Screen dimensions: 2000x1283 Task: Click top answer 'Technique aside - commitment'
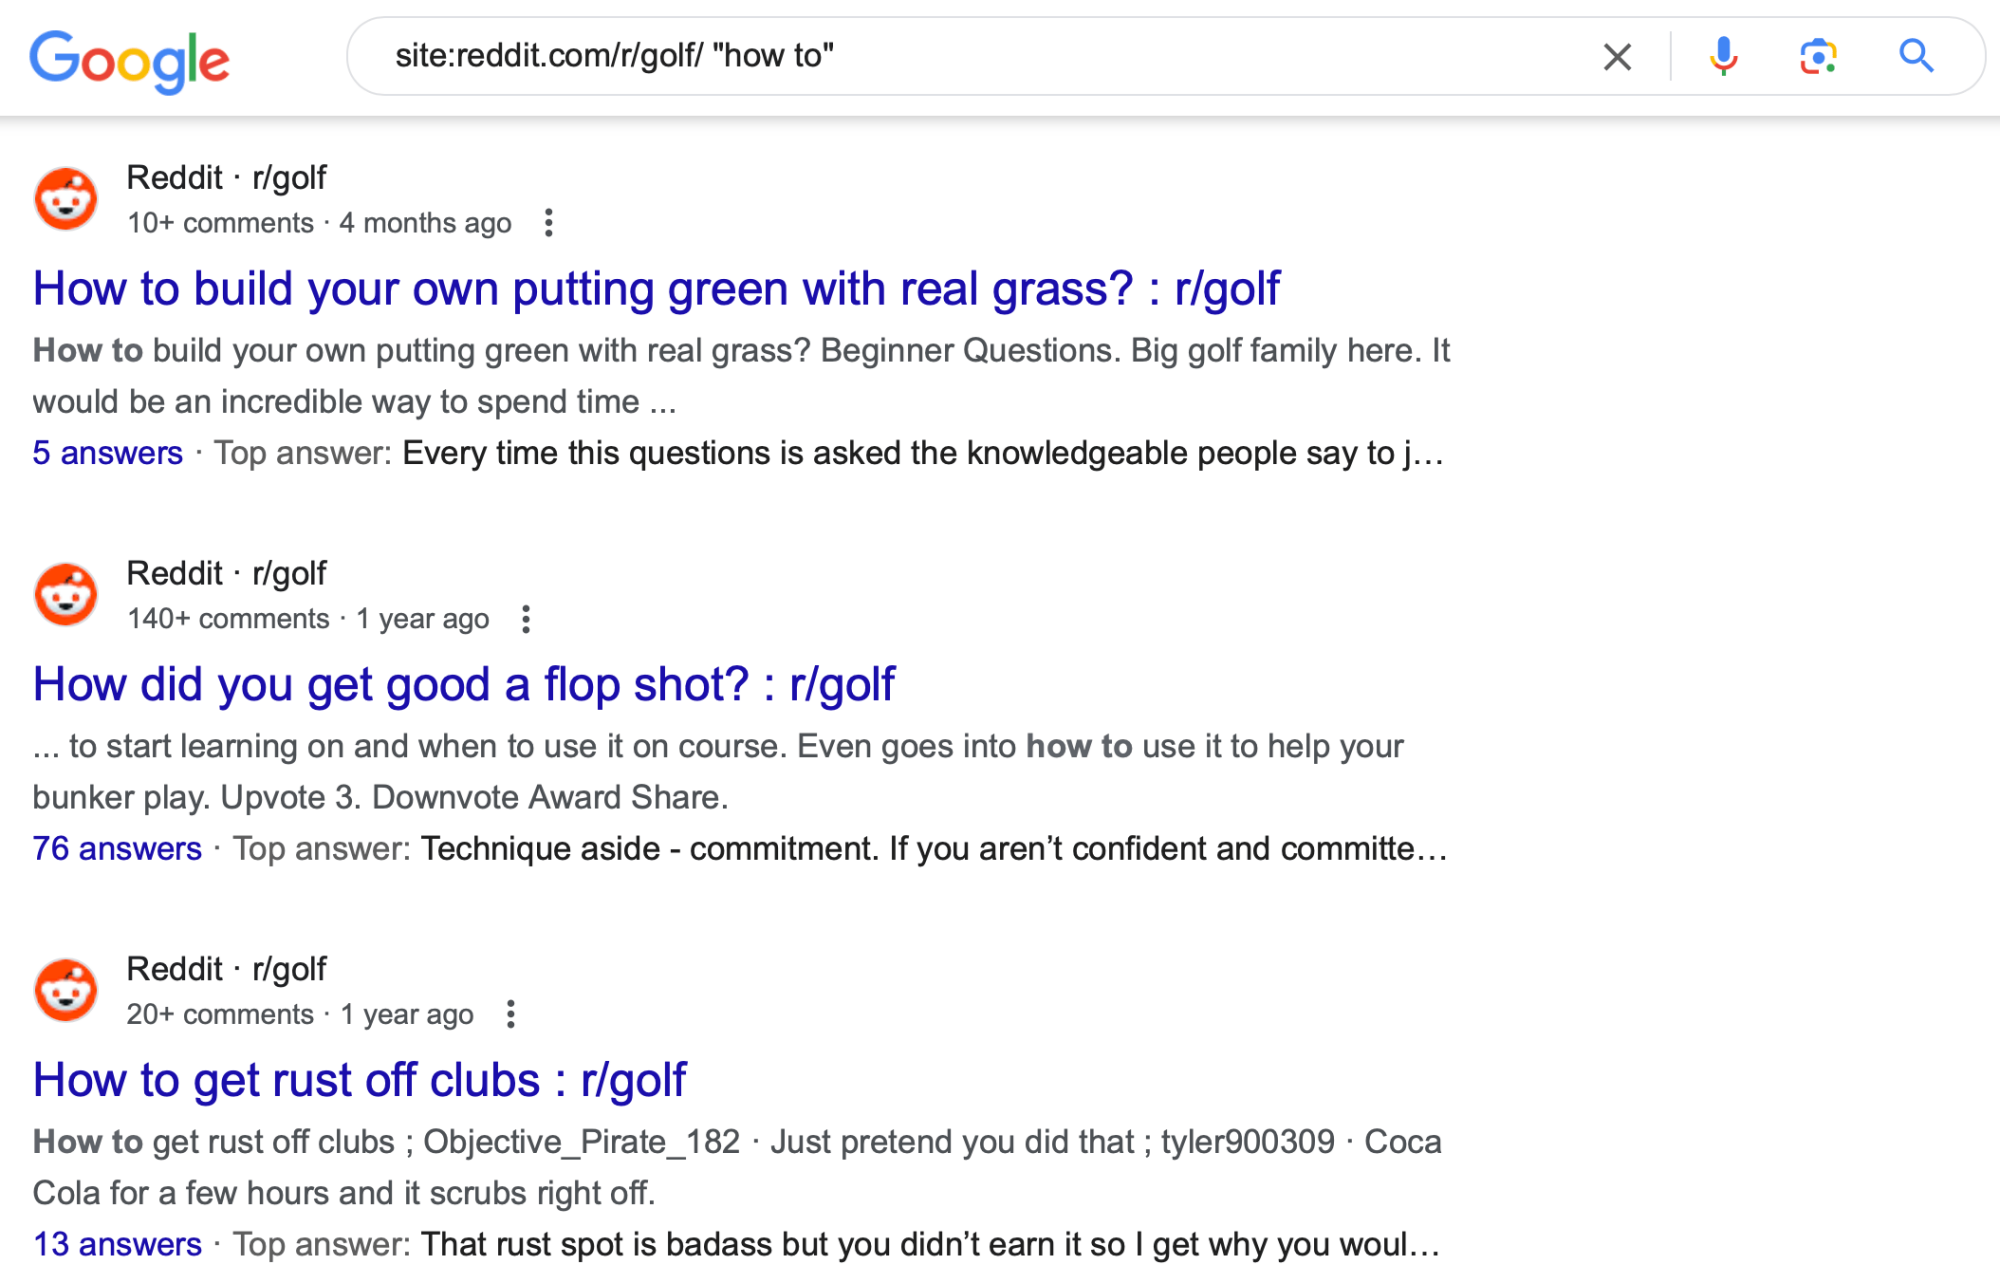934,849
